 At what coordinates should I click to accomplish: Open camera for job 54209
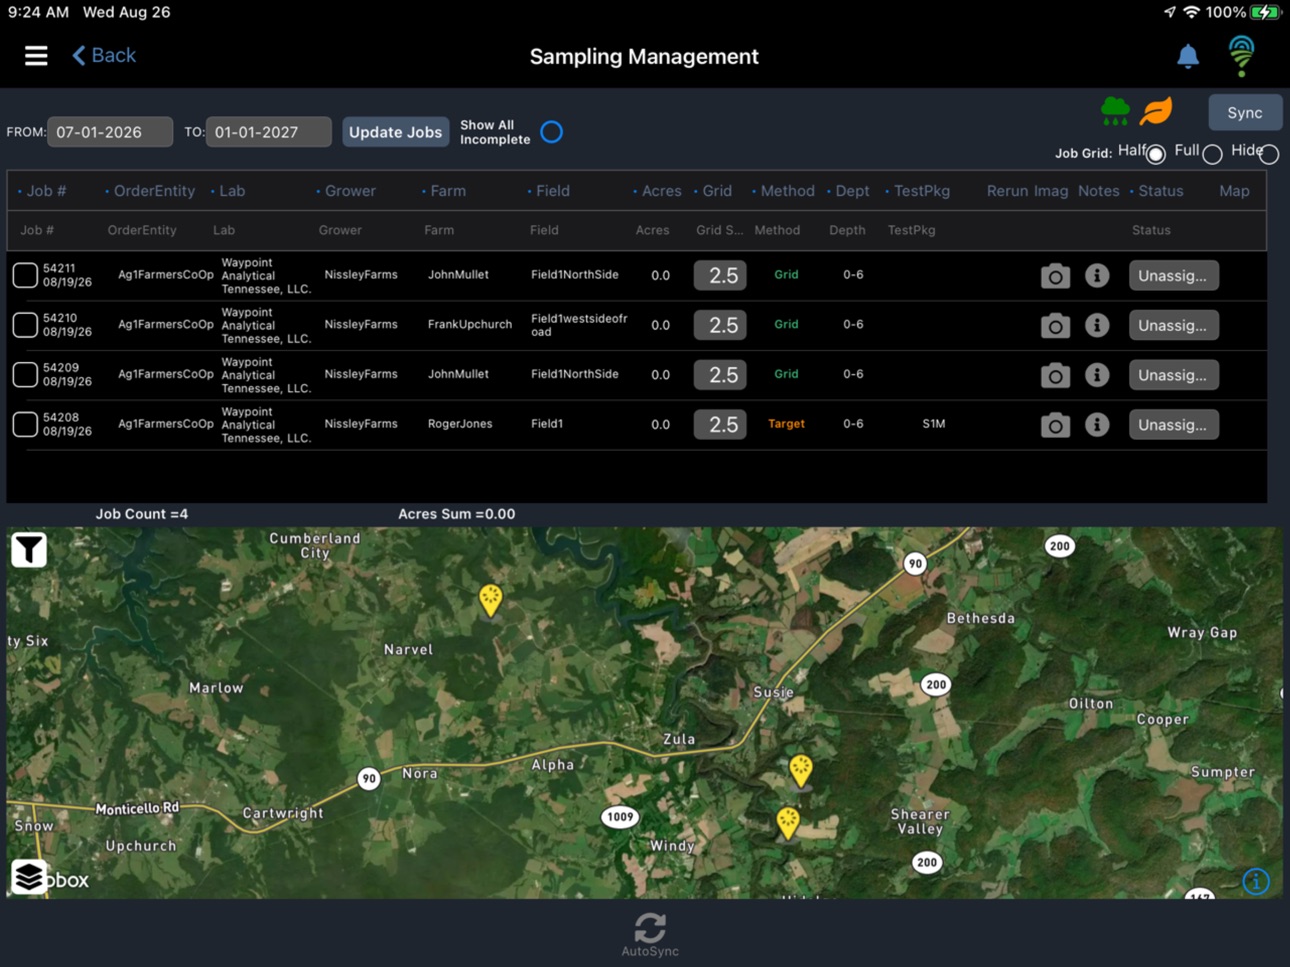[1055, 375]
